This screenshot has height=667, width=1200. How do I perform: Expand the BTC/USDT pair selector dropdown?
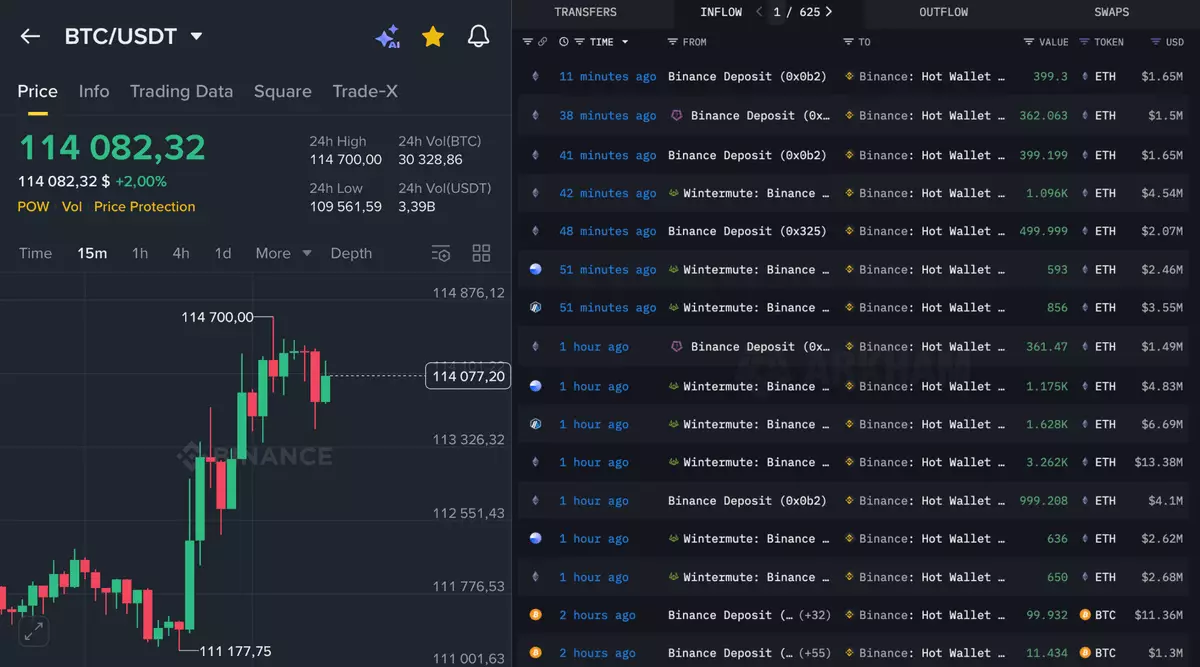[x=197, y=37]
